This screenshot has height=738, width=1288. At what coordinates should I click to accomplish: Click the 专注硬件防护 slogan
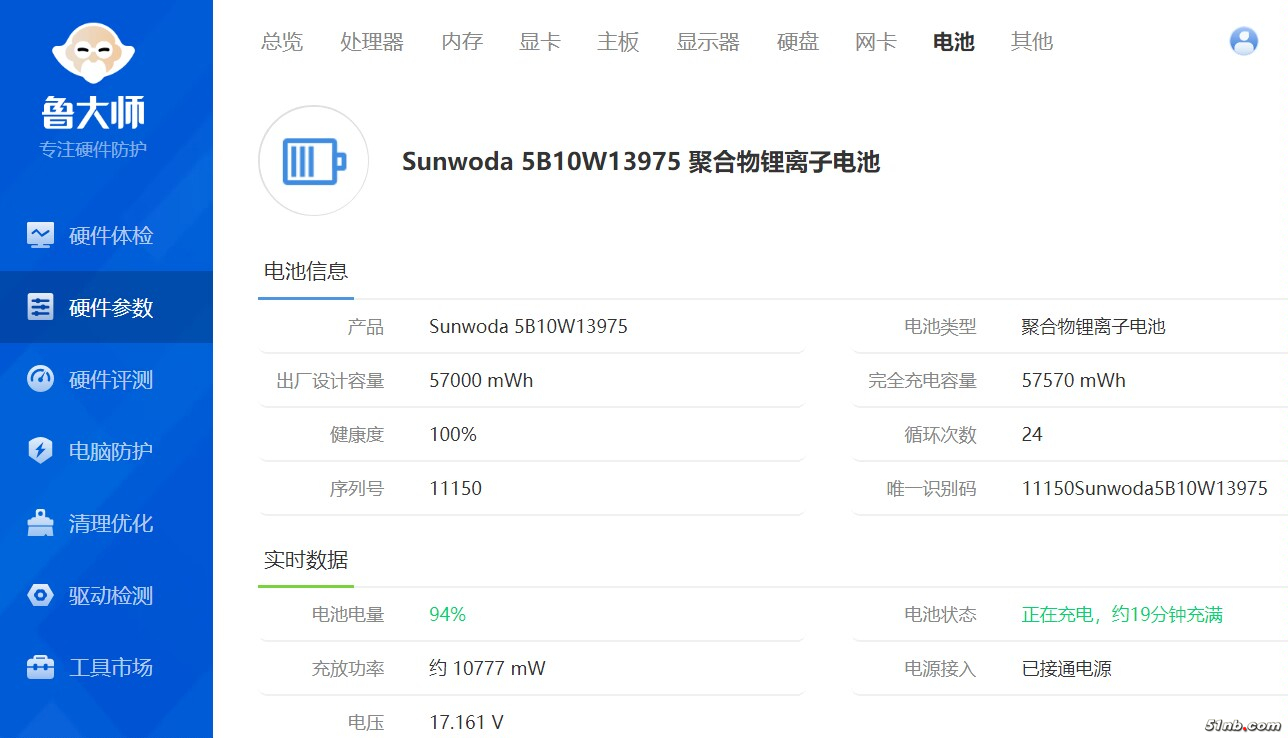[93, 149]
